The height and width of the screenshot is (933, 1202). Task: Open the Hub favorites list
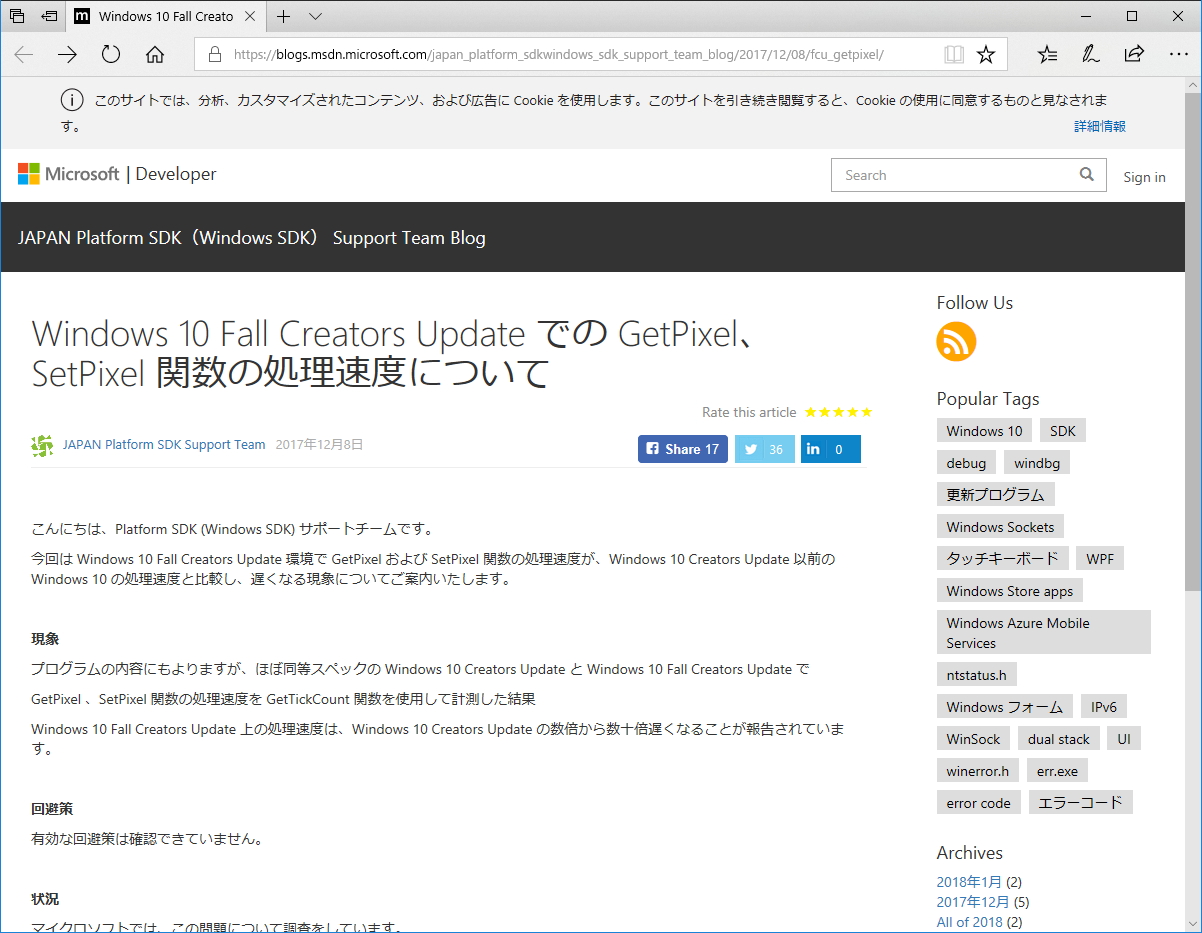[x=1047, y=54]
